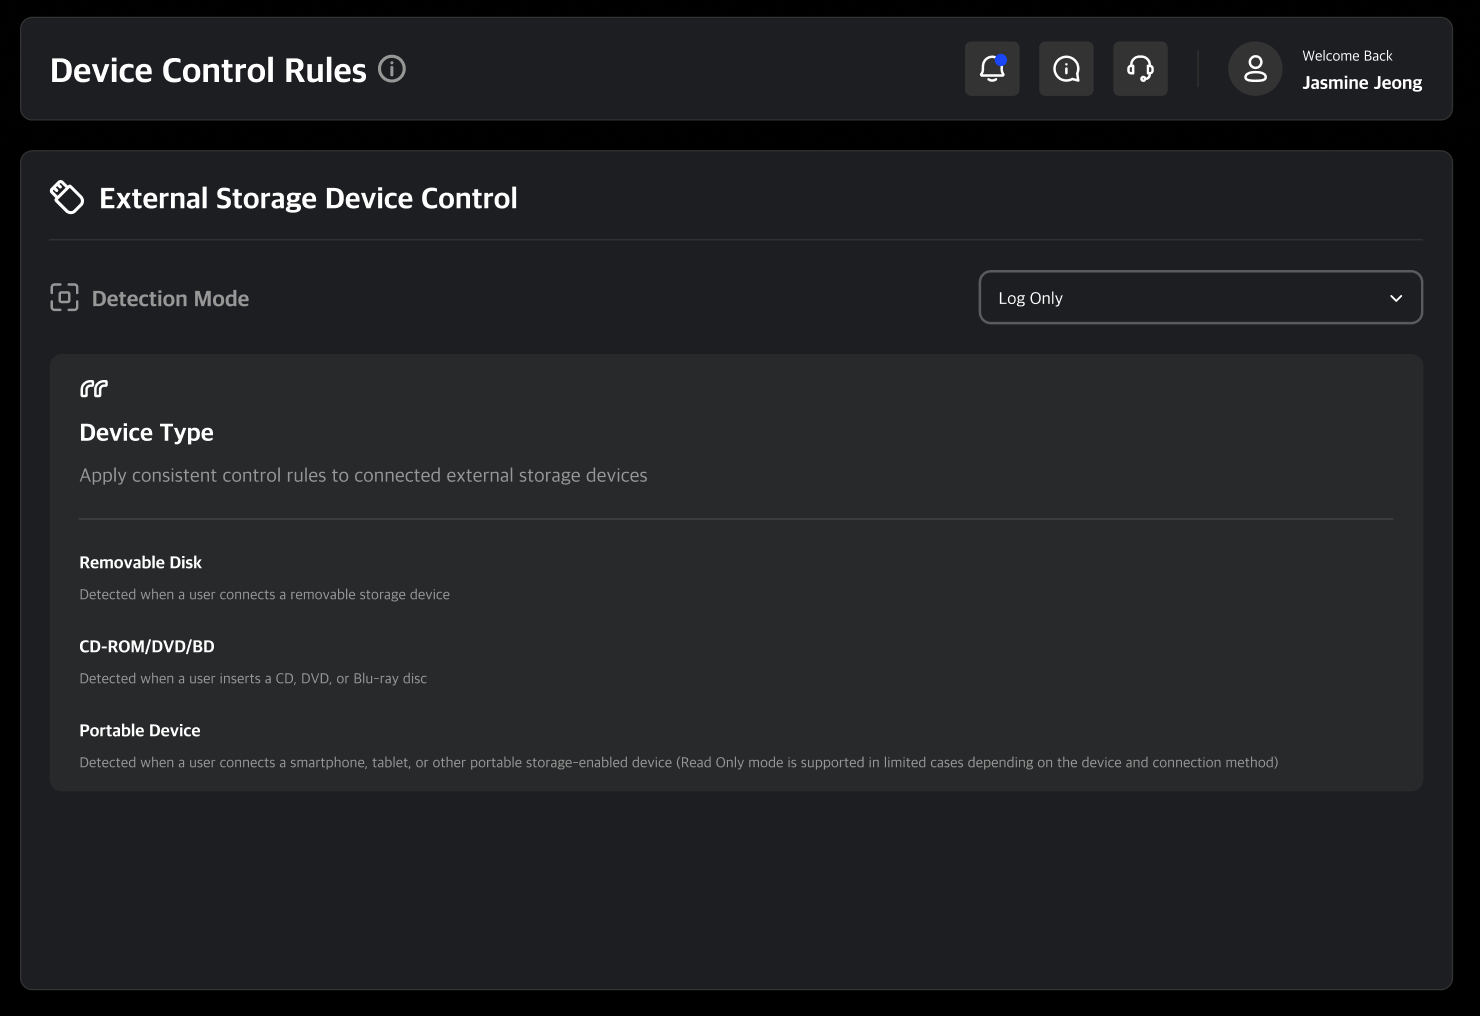
Task: Open the Log Only detection mode dropdown
Action: [x=1200, y=297]
